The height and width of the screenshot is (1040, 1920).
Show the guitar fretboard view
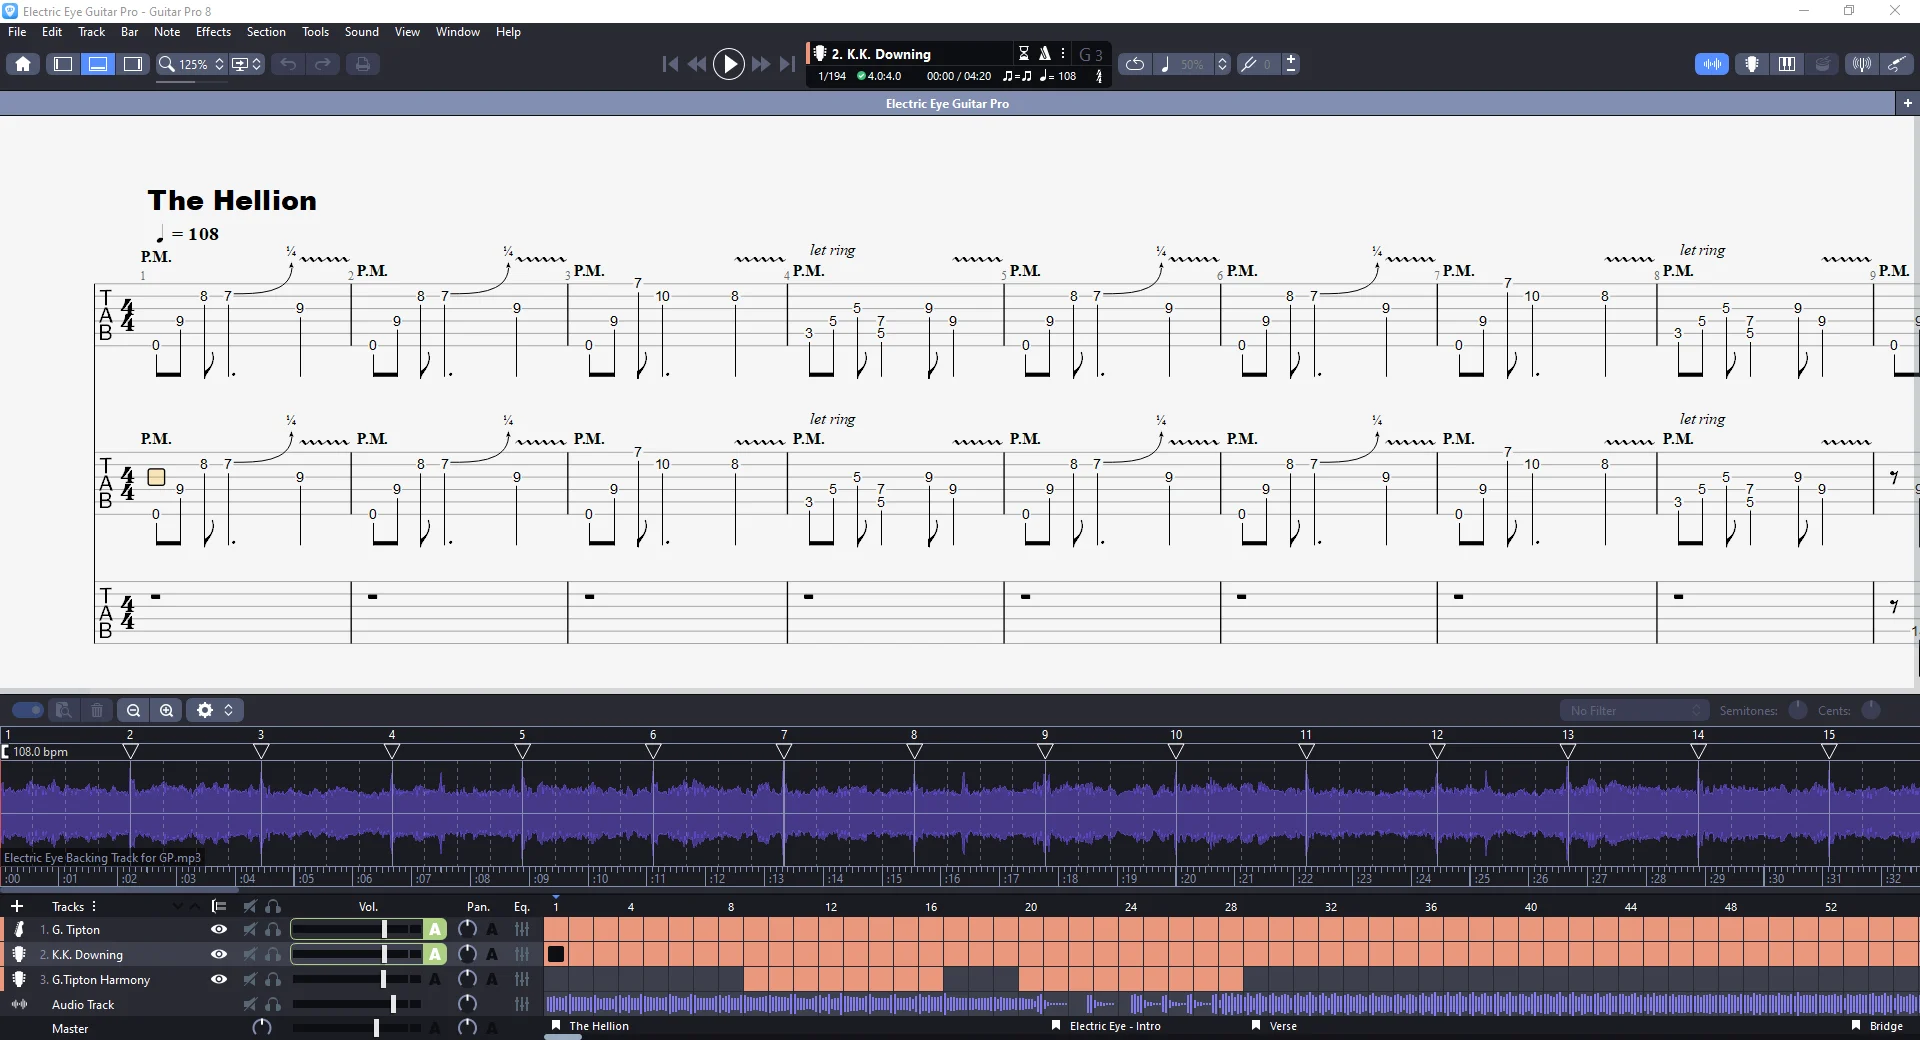click(1752, 64)
